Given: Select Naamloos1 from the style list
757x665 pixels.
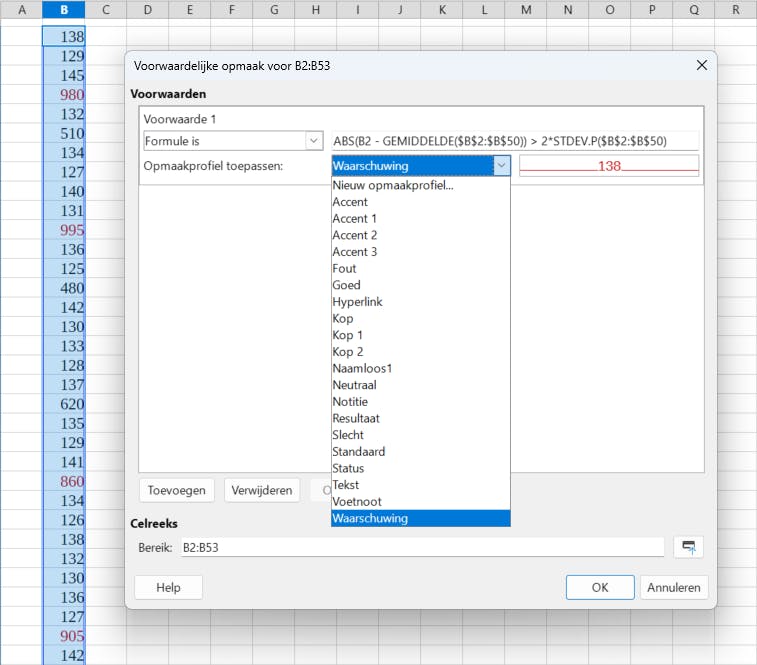Looking at the screenshot, I should coord(421,368).
